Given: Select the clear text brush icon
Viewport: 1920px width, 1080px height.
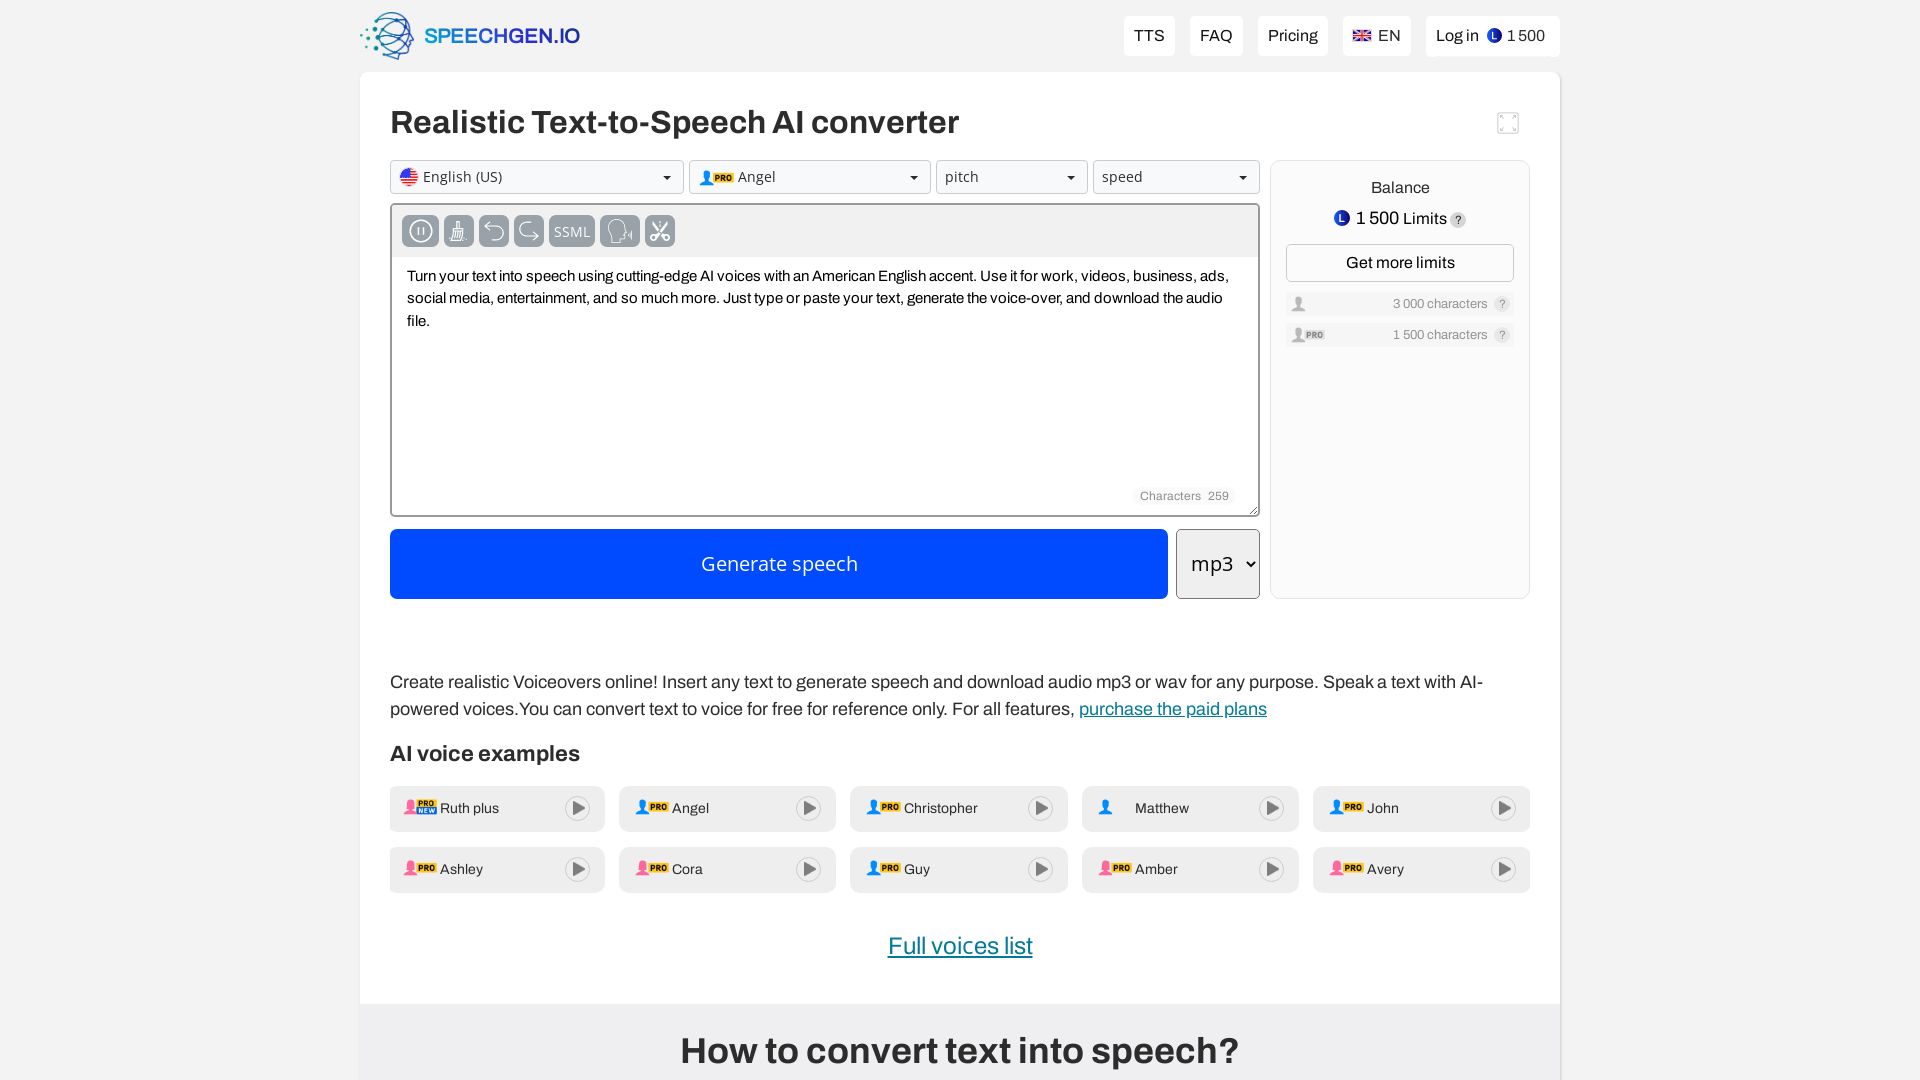Looking at the screenshot, I should (458, 230).
